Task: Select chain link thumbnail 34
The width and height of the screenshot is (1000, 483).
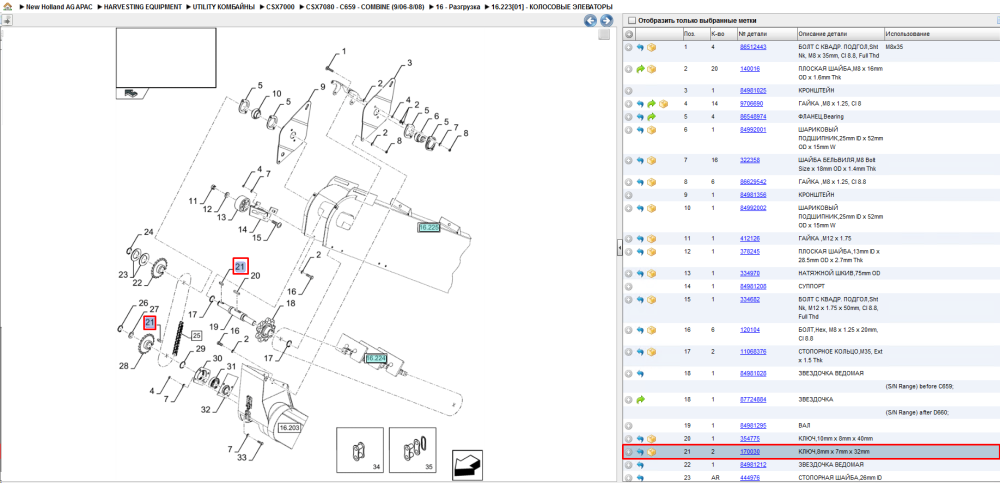Action: click(360, 450)
